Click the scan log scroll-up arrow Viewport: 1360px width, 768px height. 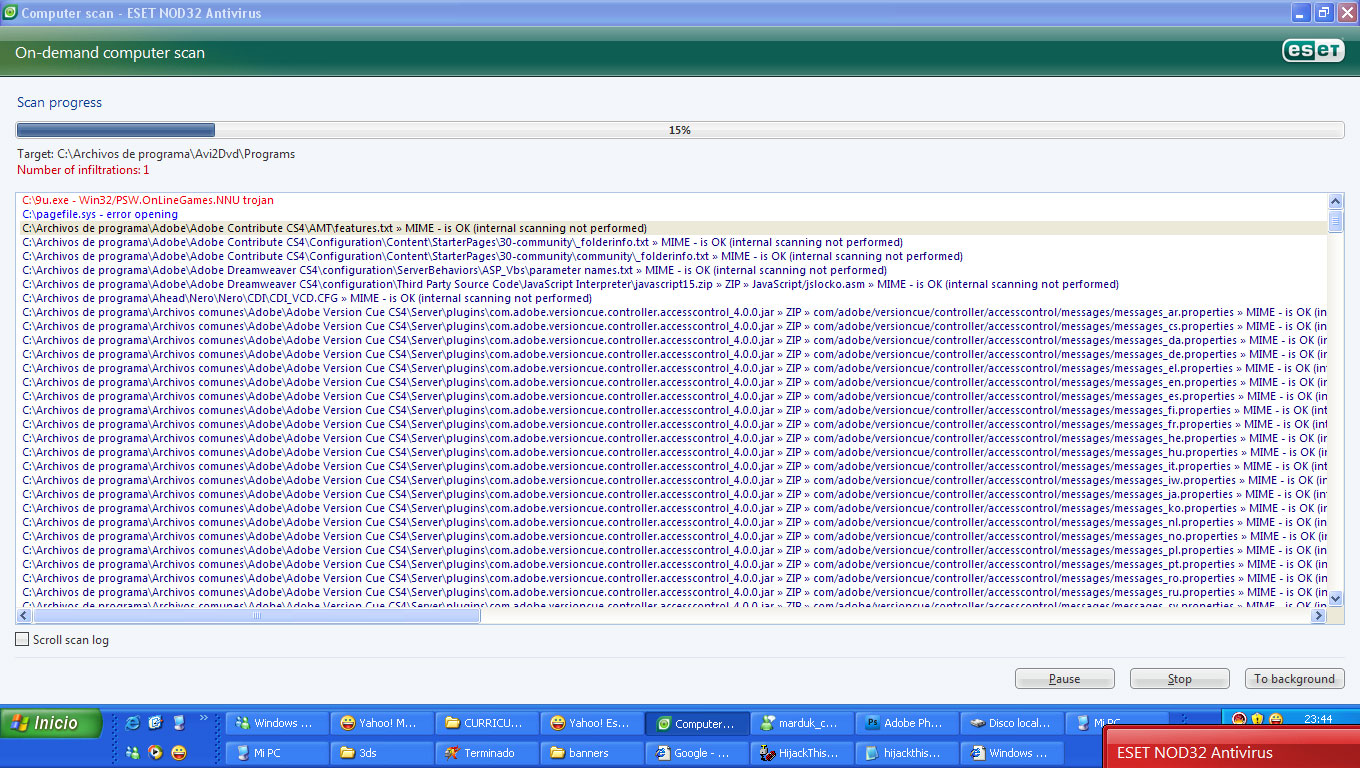click(1335, 201)
